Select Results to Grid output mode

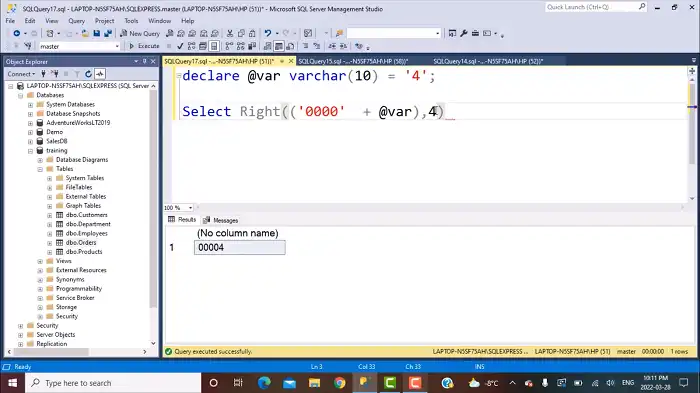point(279,46)
